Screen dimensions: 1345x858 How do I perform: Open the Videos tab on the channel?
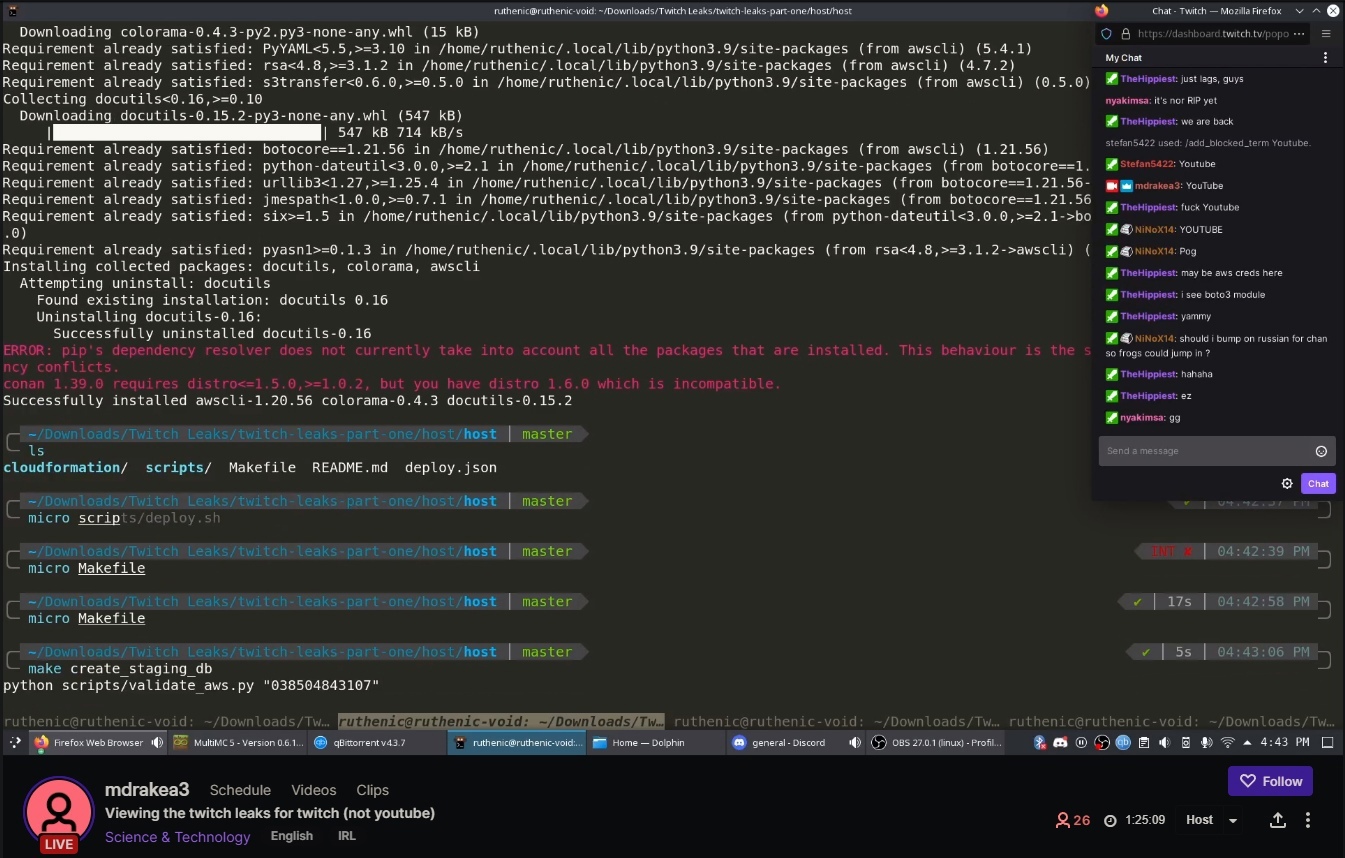pyautogui.click(x=313, y=790)
